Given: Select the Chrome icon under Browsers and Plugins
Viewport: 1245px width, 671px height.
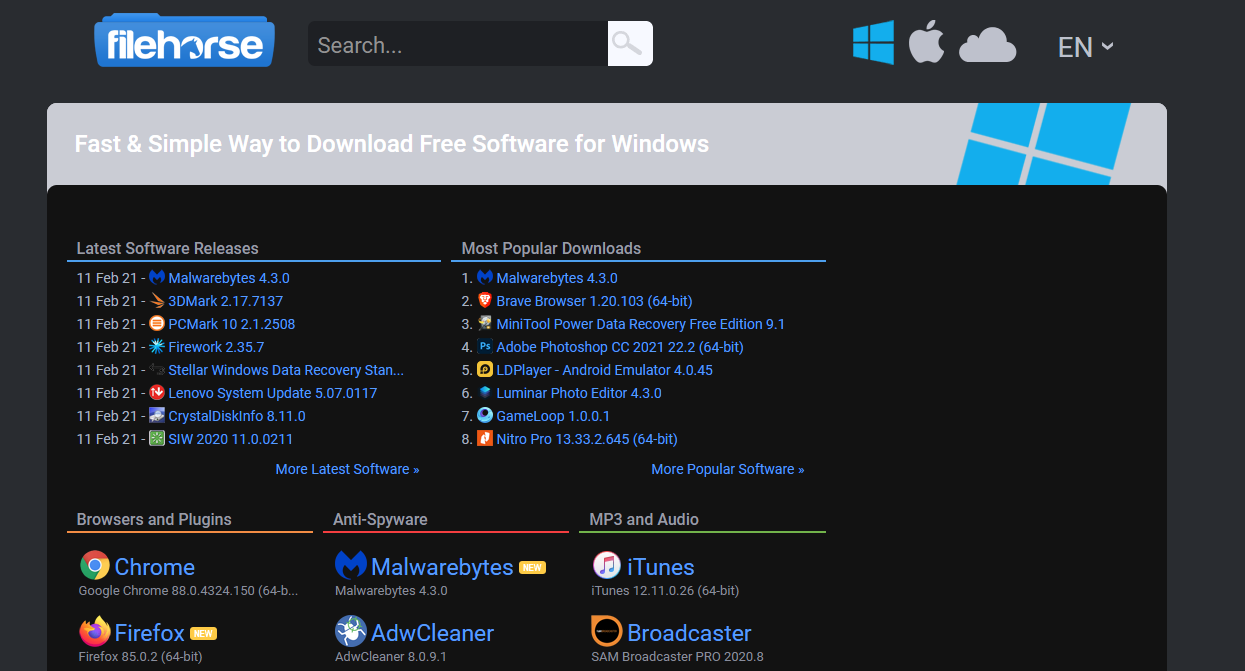Looking at the screenshot, I should coord(94,566).
